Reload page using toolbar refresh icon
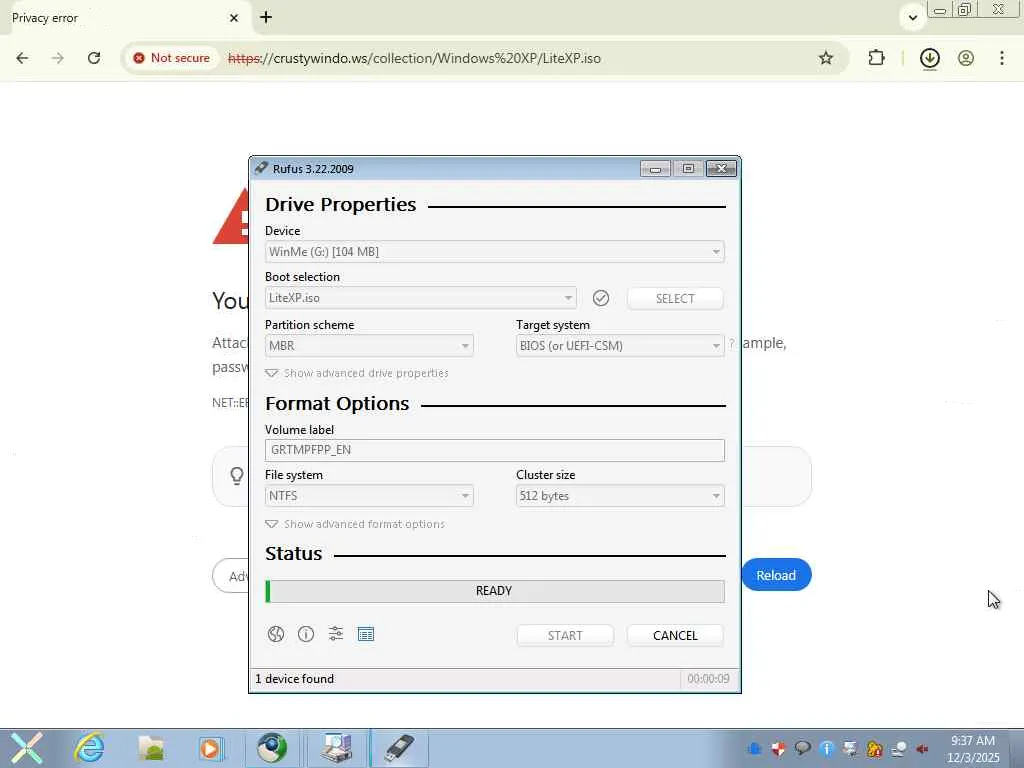This screenshot has height=768, width=1024. pyautogui.click(x=94, y=58)
